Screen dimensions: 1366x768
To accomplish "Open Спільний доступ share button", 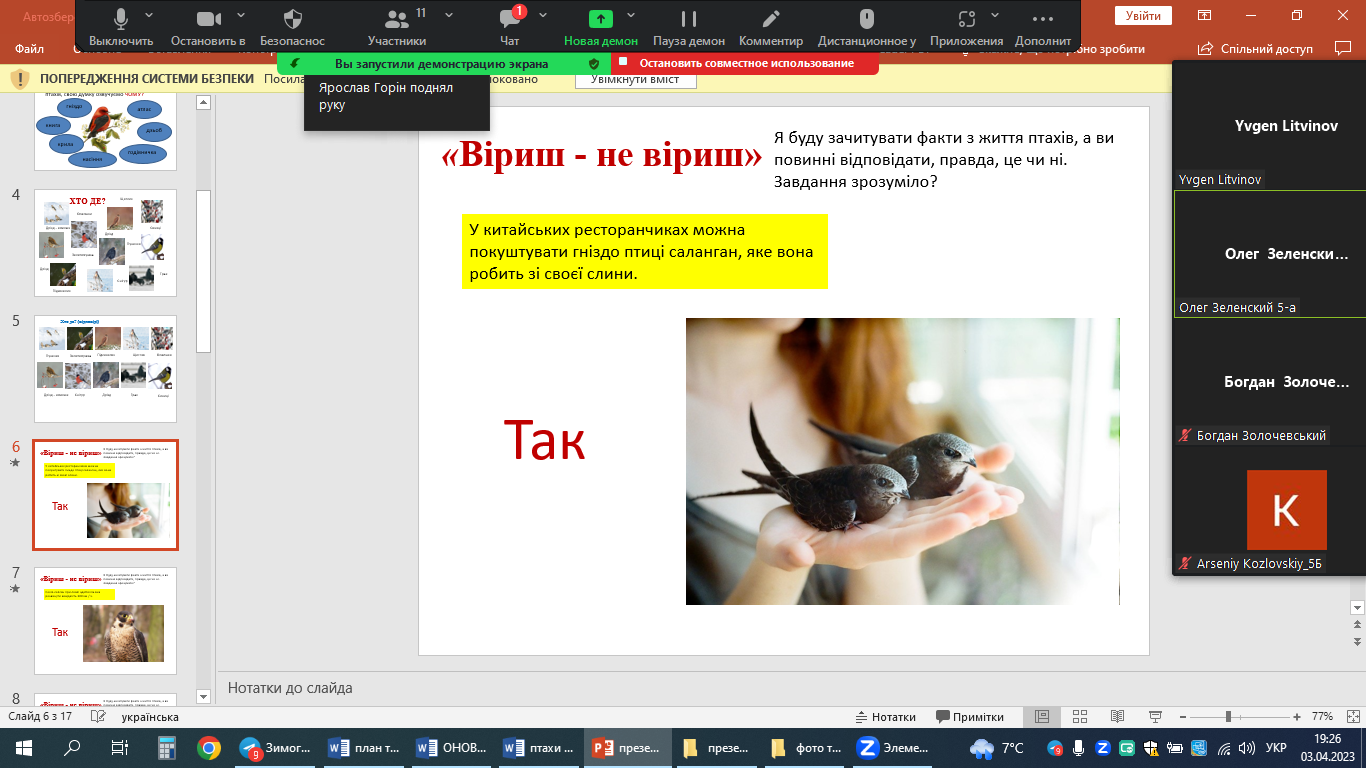I will 1255,48.
